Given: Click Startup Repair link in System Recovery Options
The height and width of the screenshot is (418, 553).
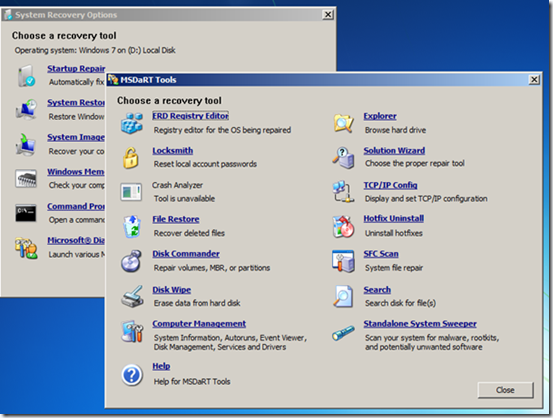Looking at the screenshot, I should pos(77,68).
